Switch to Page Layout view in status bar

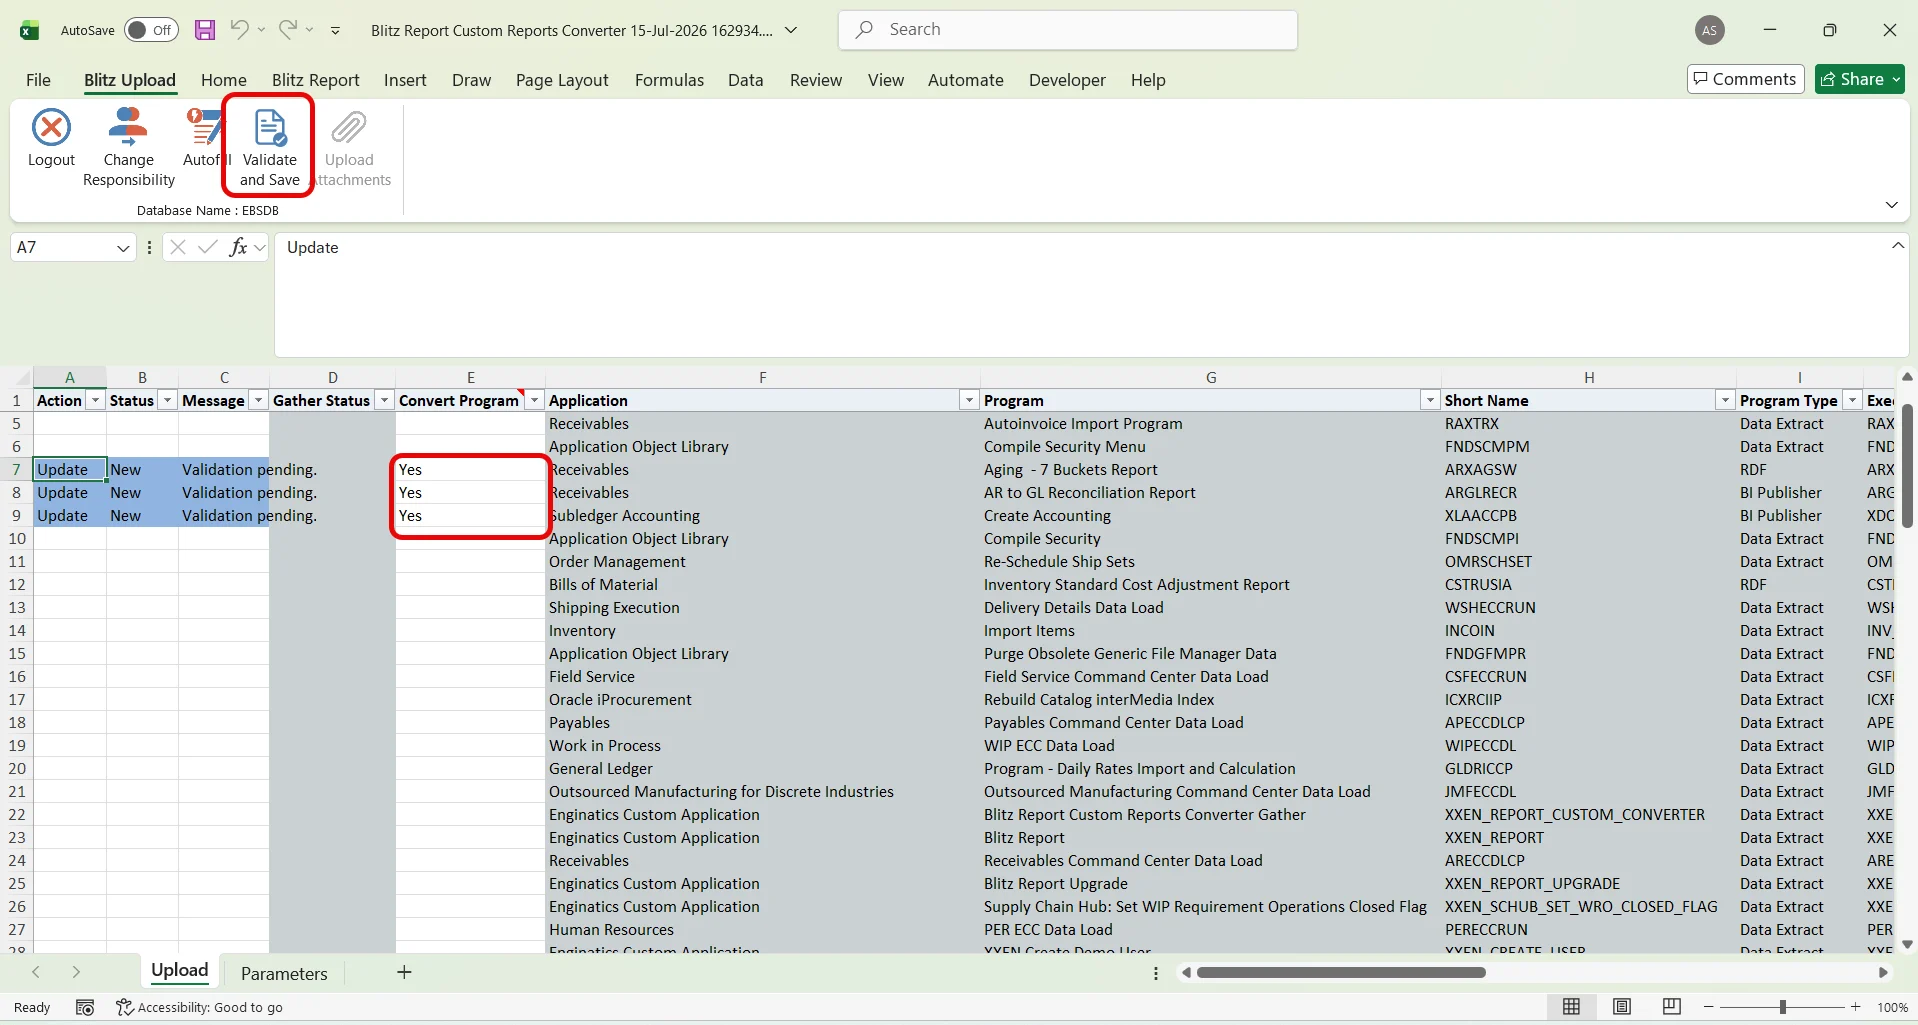[x=1622, y=1007]
